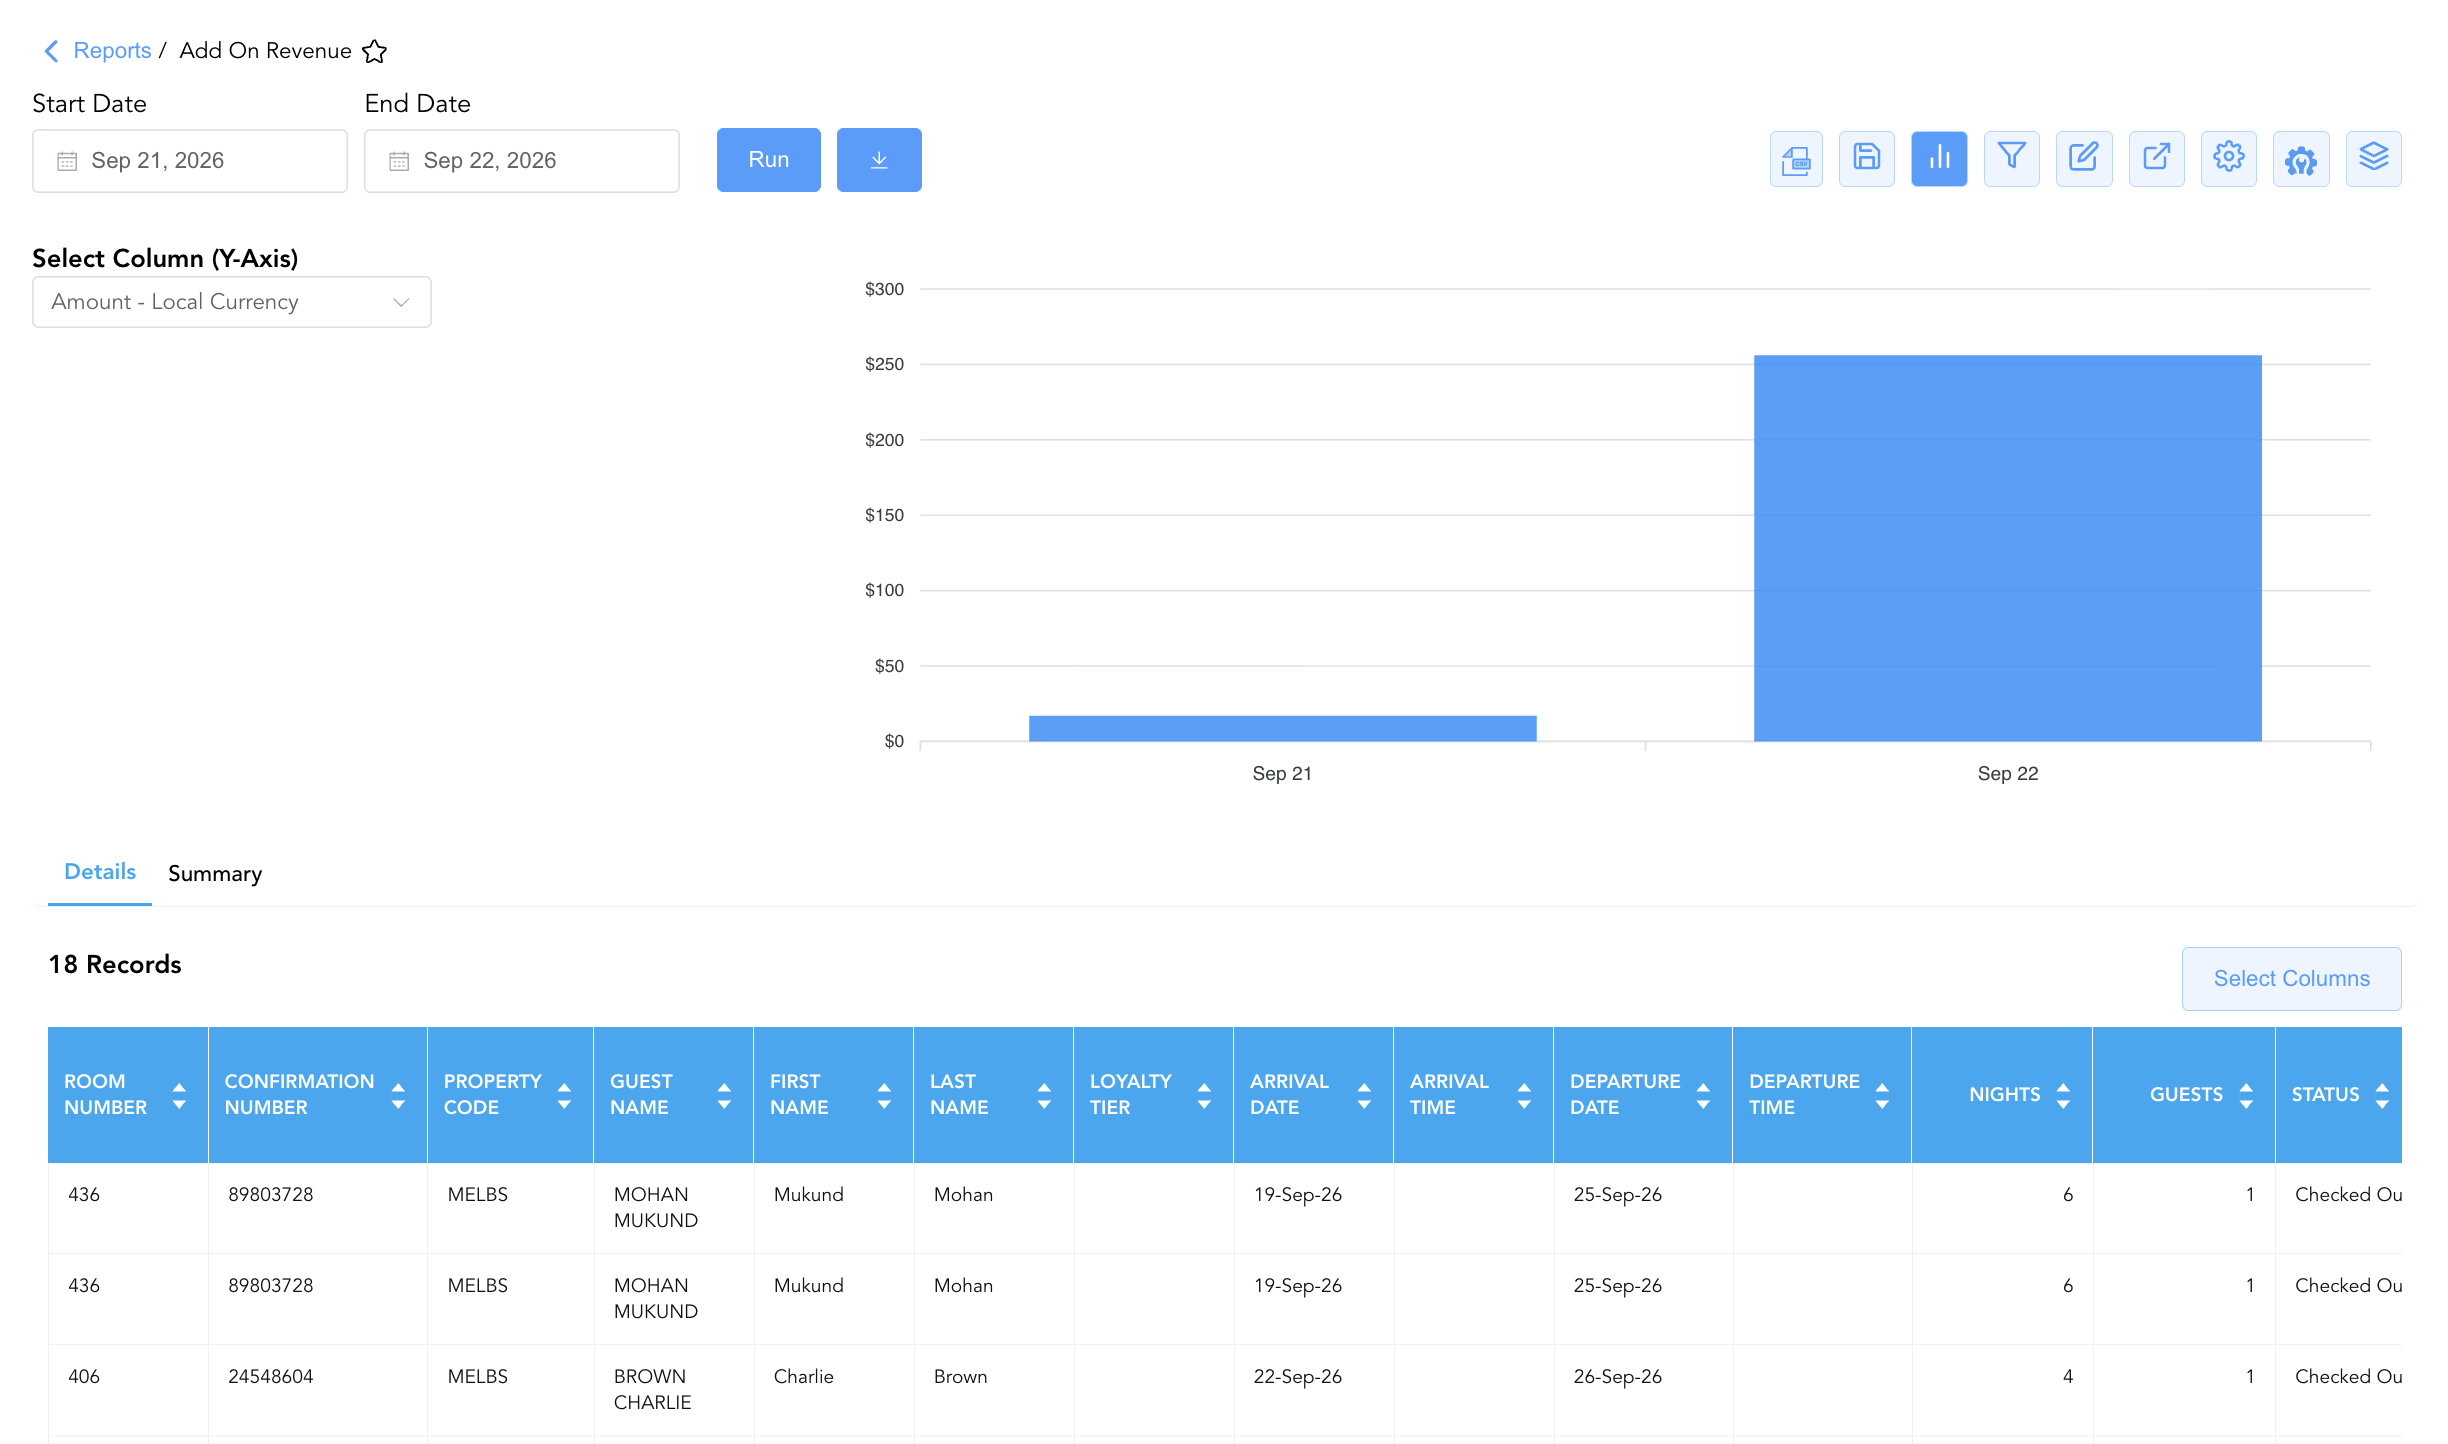This screenshot has width=2448, height=1444.
Task: Click confirmation number 24548604
Action: [271, 1376]
